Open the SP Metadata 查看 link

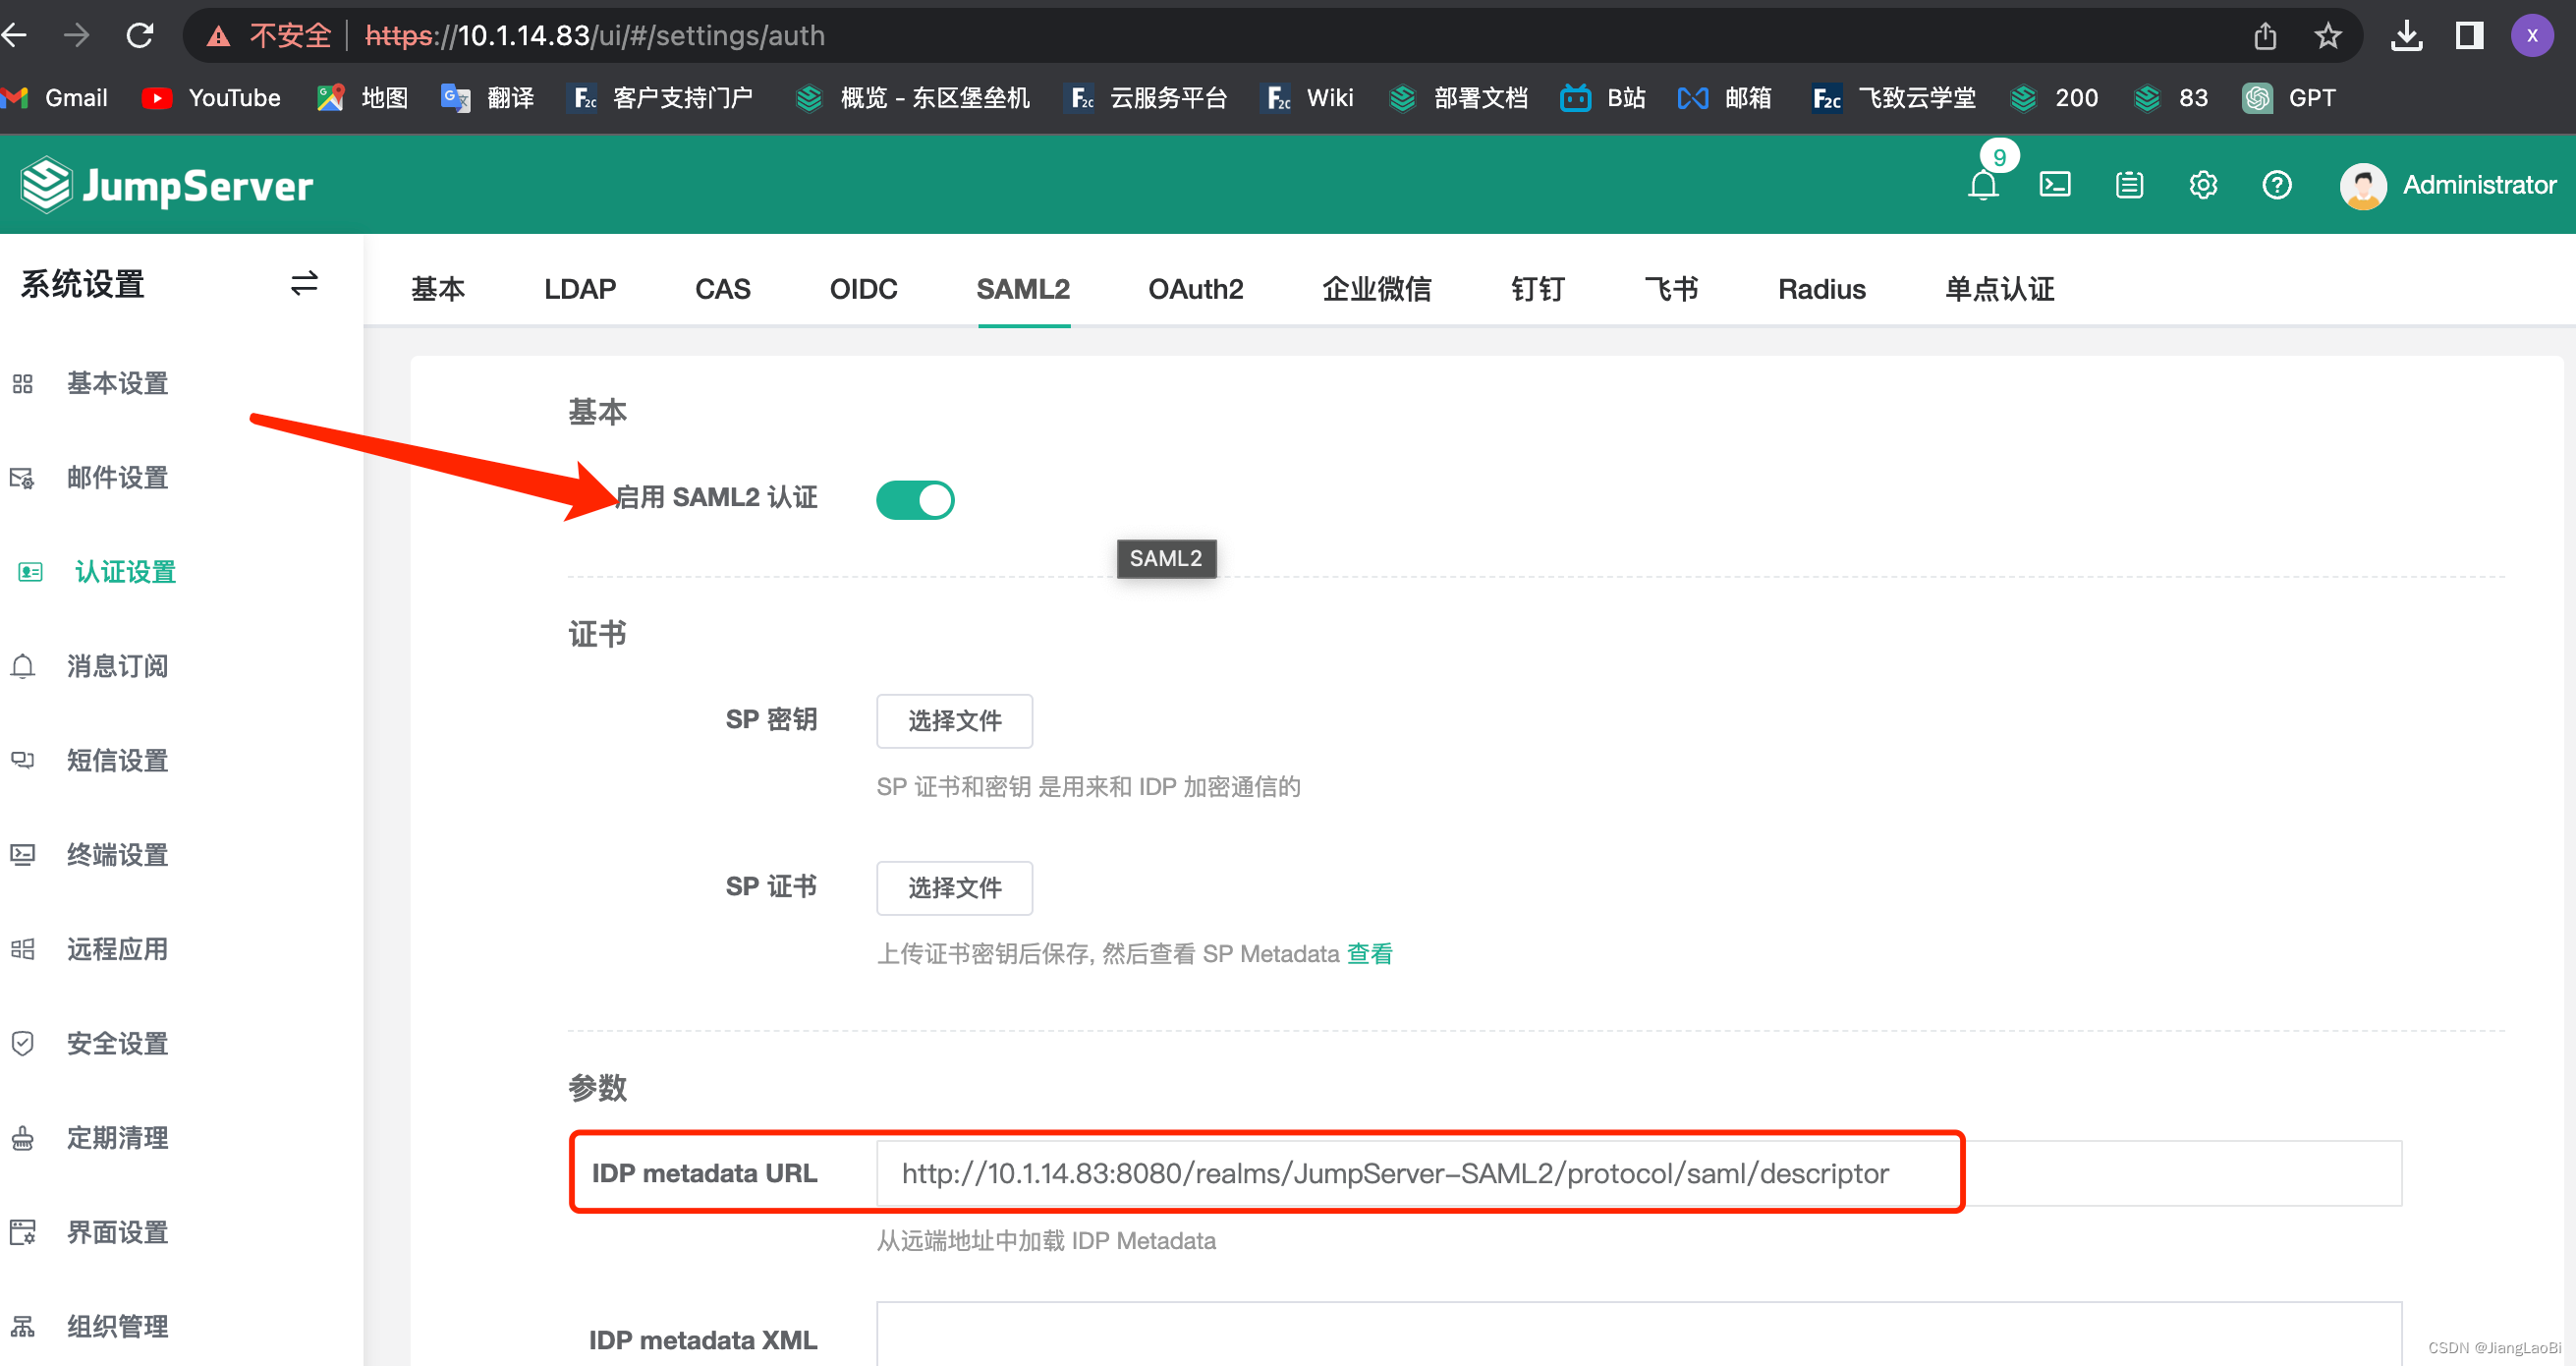[1369, 953]
